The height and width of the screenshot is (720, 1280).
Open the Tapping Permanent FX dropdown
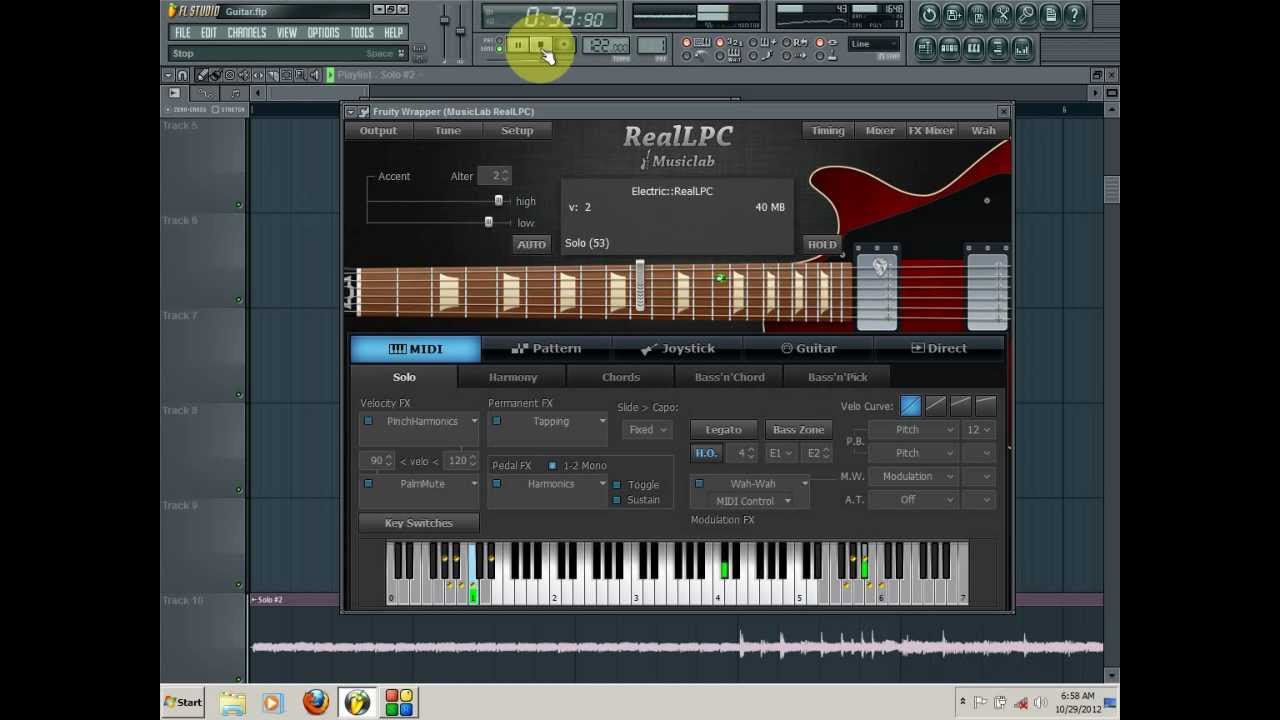click(x=602, y=421)
